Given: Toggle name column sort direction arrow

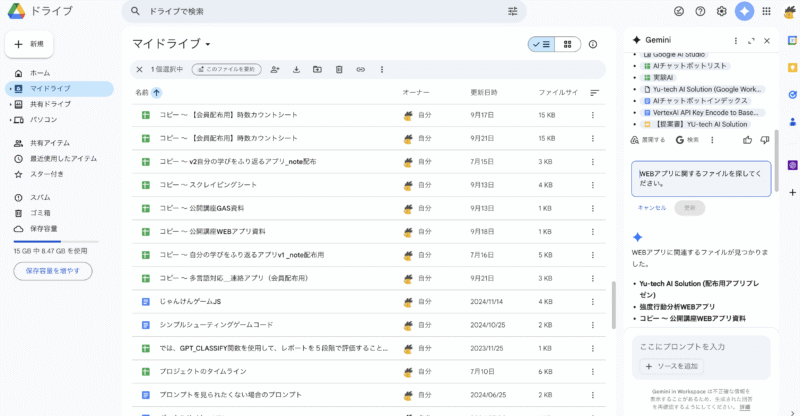Looking at the screenshot, I should point(156,92).
